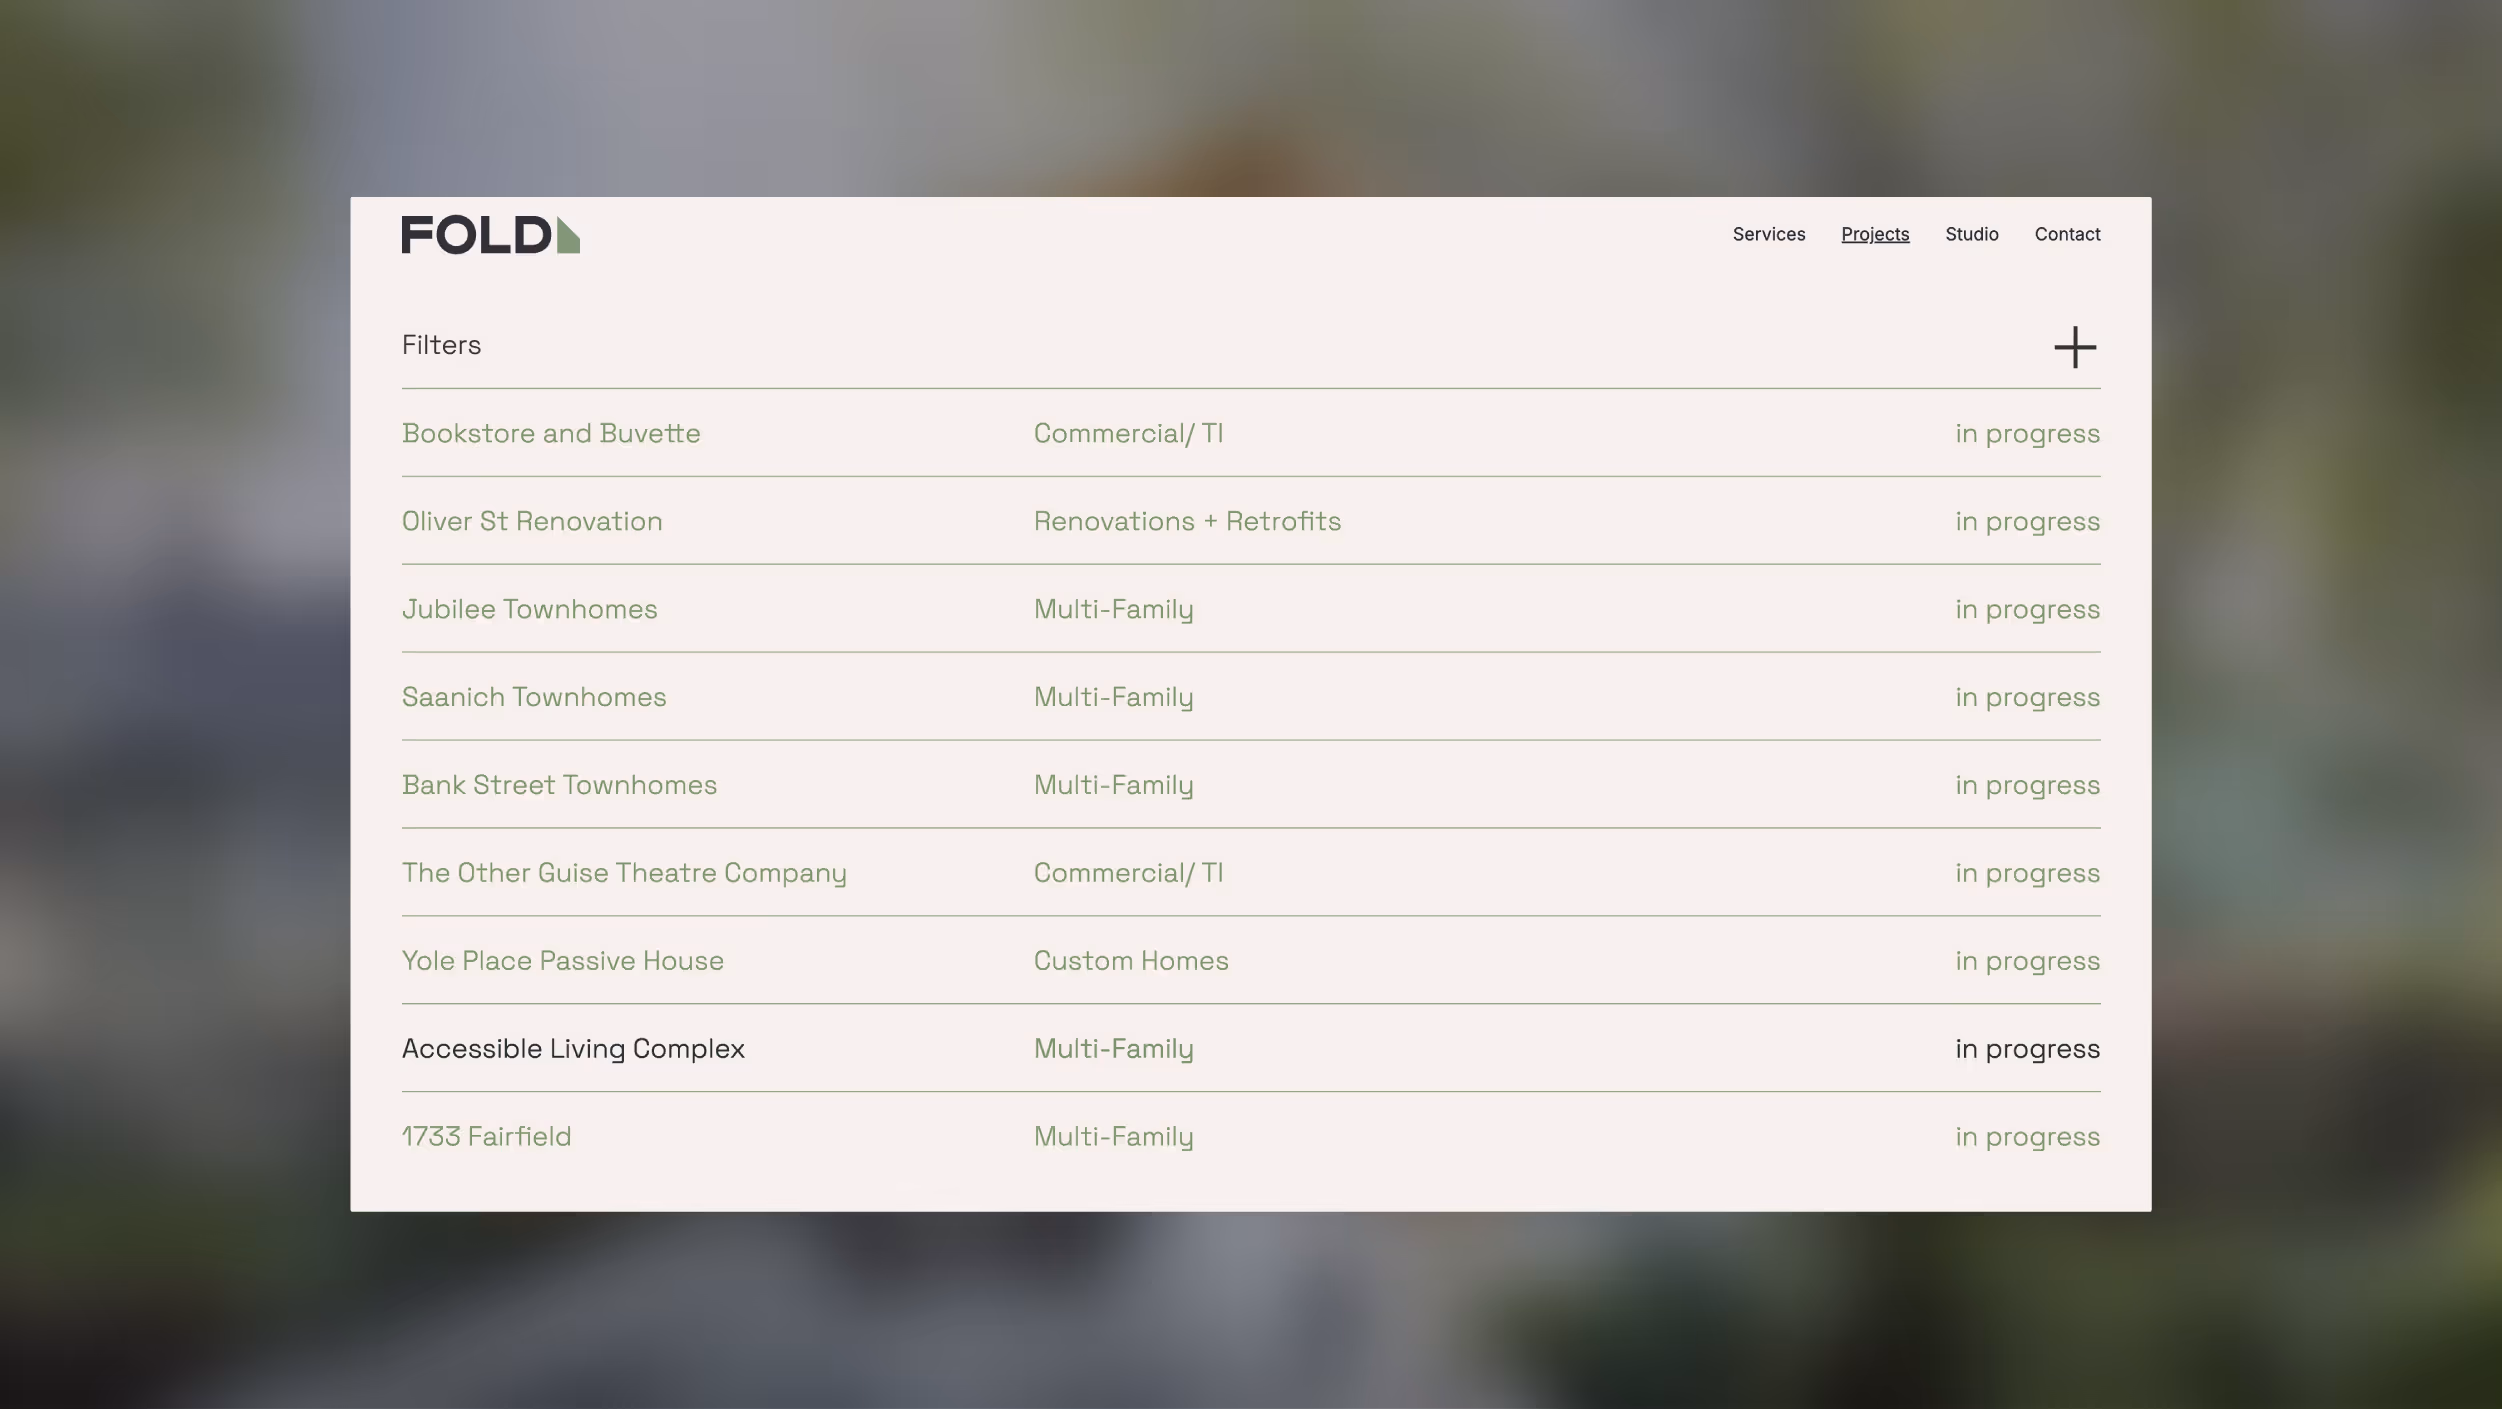
Task: Open the Studio nav link
Action: (1971, 234)
